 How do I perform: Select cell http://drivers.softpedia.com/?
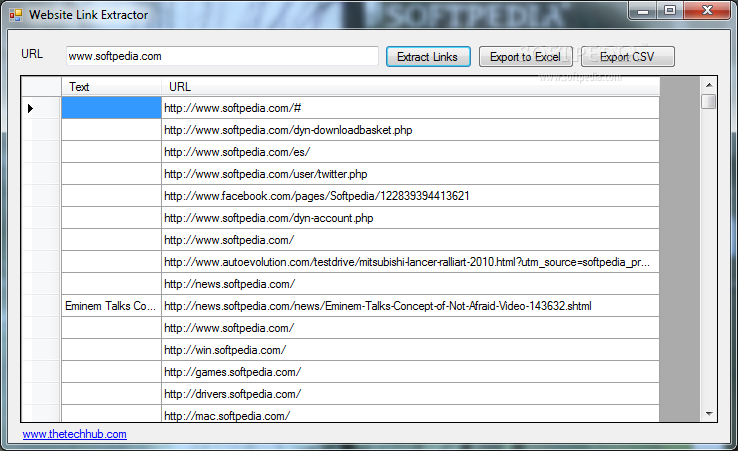tap(410, 394)
